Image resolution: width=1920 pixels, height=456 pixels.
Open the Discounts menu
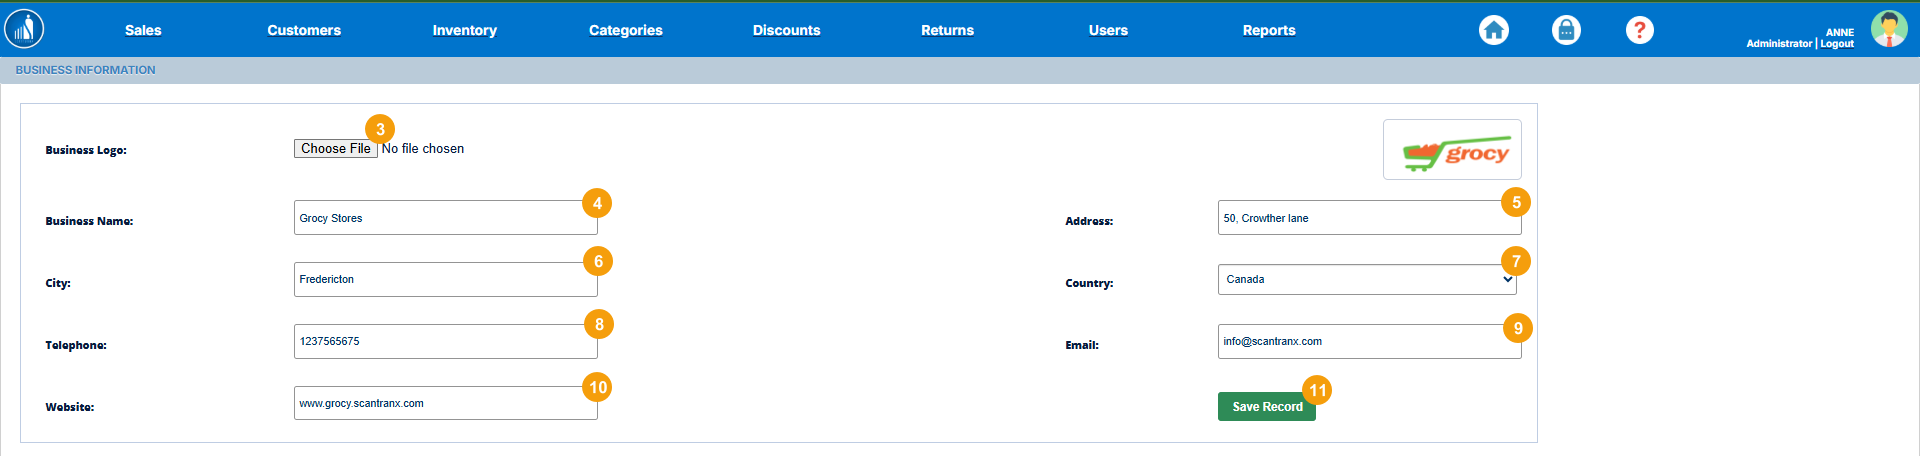786,31
